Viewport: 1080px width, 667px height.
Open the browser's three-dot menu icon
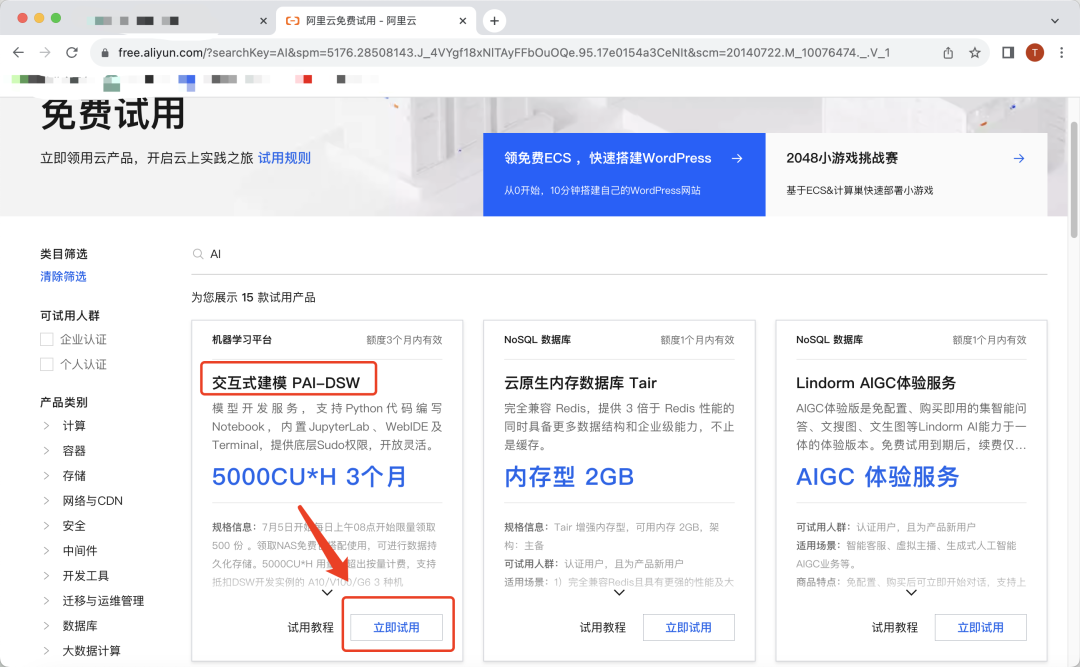(1062, 52)
